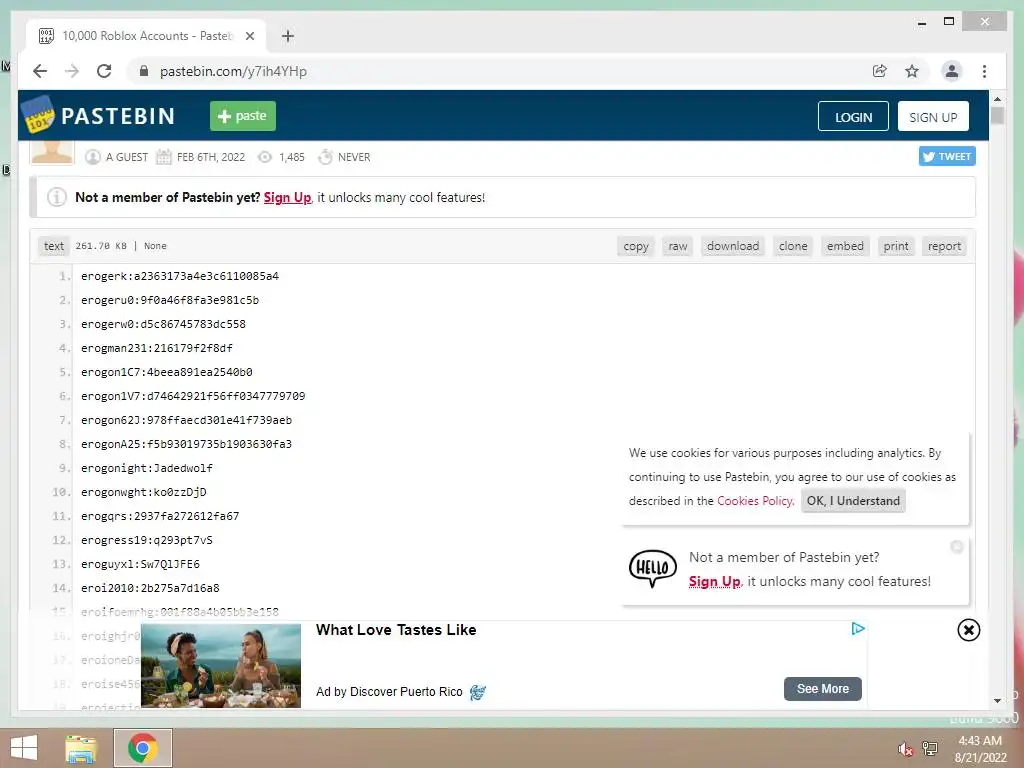Click the user icon beside A GUEST
Image resolution: width=1024 pixels, height=768 pixels.
click(x=93, y=157)
